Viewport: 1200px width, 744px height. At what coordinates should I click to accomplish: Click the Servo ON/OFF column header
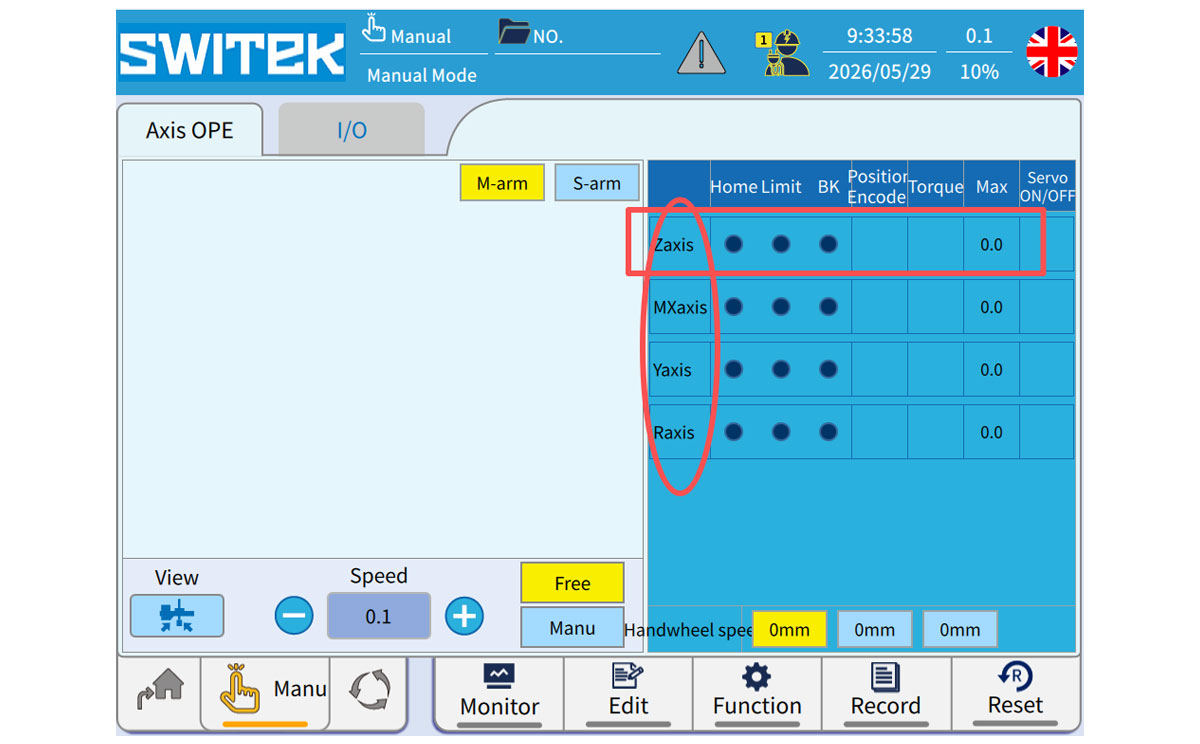(x=1047, y=187)
